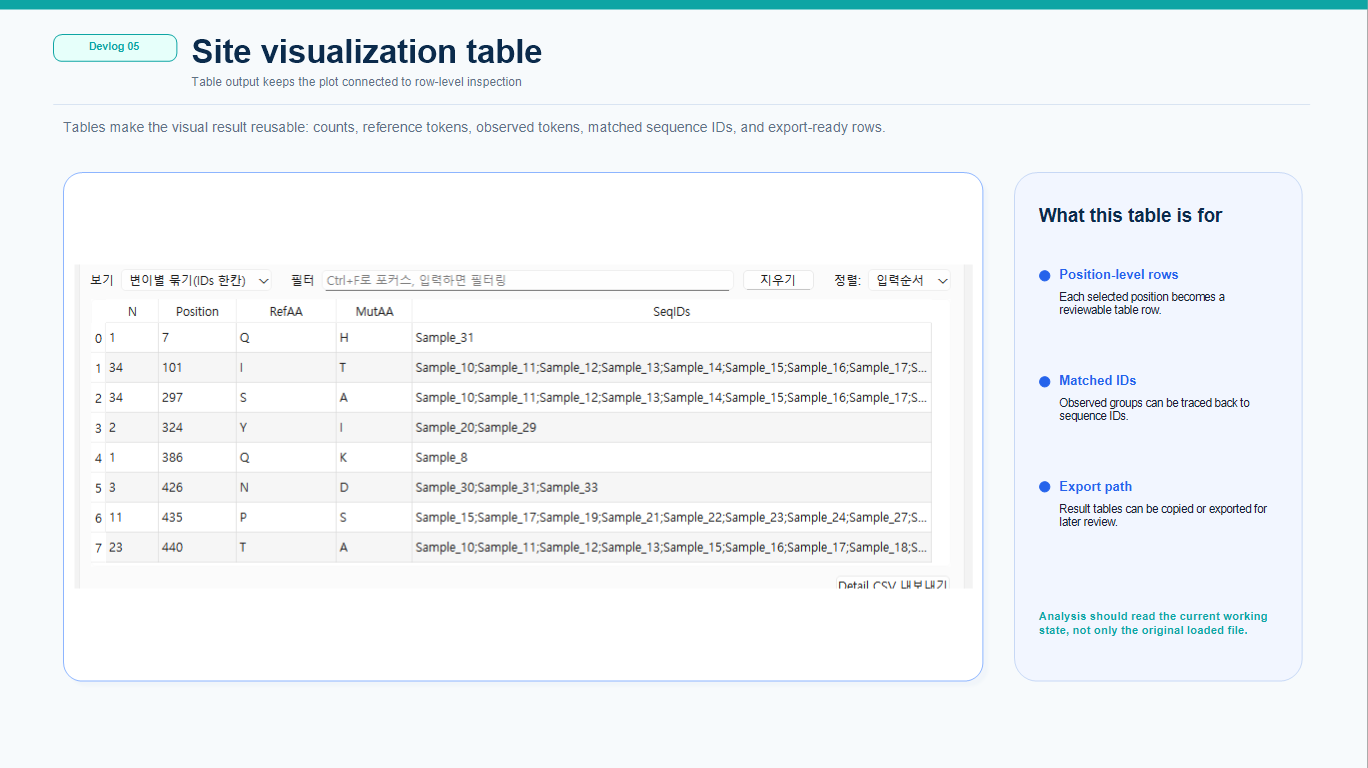
Task: Open the 변이별 묶기(IDs 한칸) view dropdown
Action: coord(198,281)
